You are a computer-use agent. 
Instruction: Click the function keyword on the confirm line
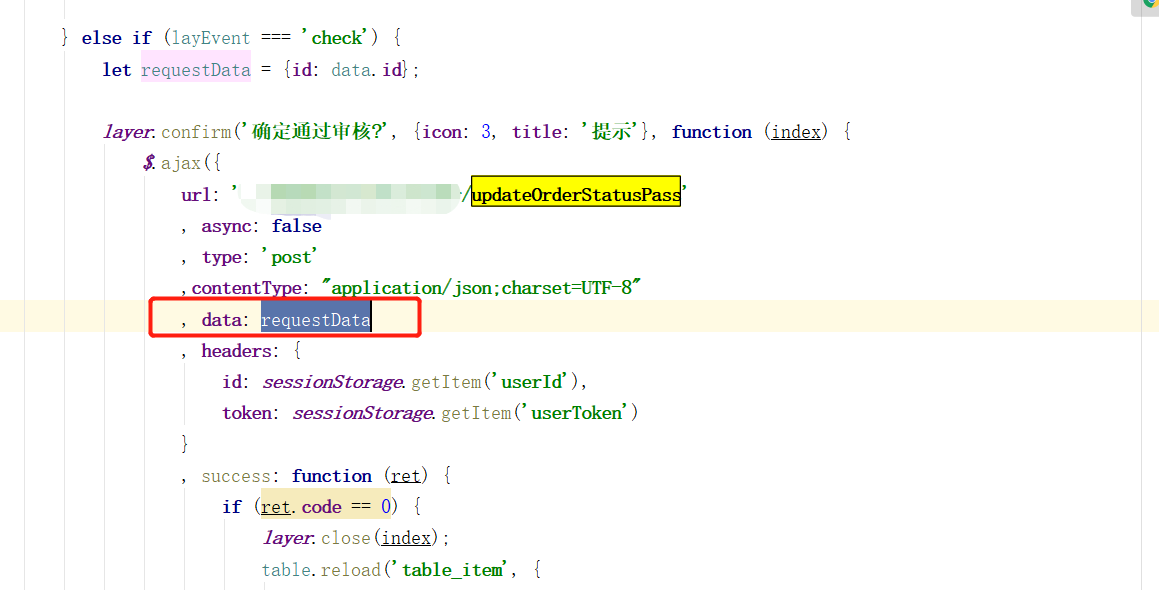(x=711, y=132)
